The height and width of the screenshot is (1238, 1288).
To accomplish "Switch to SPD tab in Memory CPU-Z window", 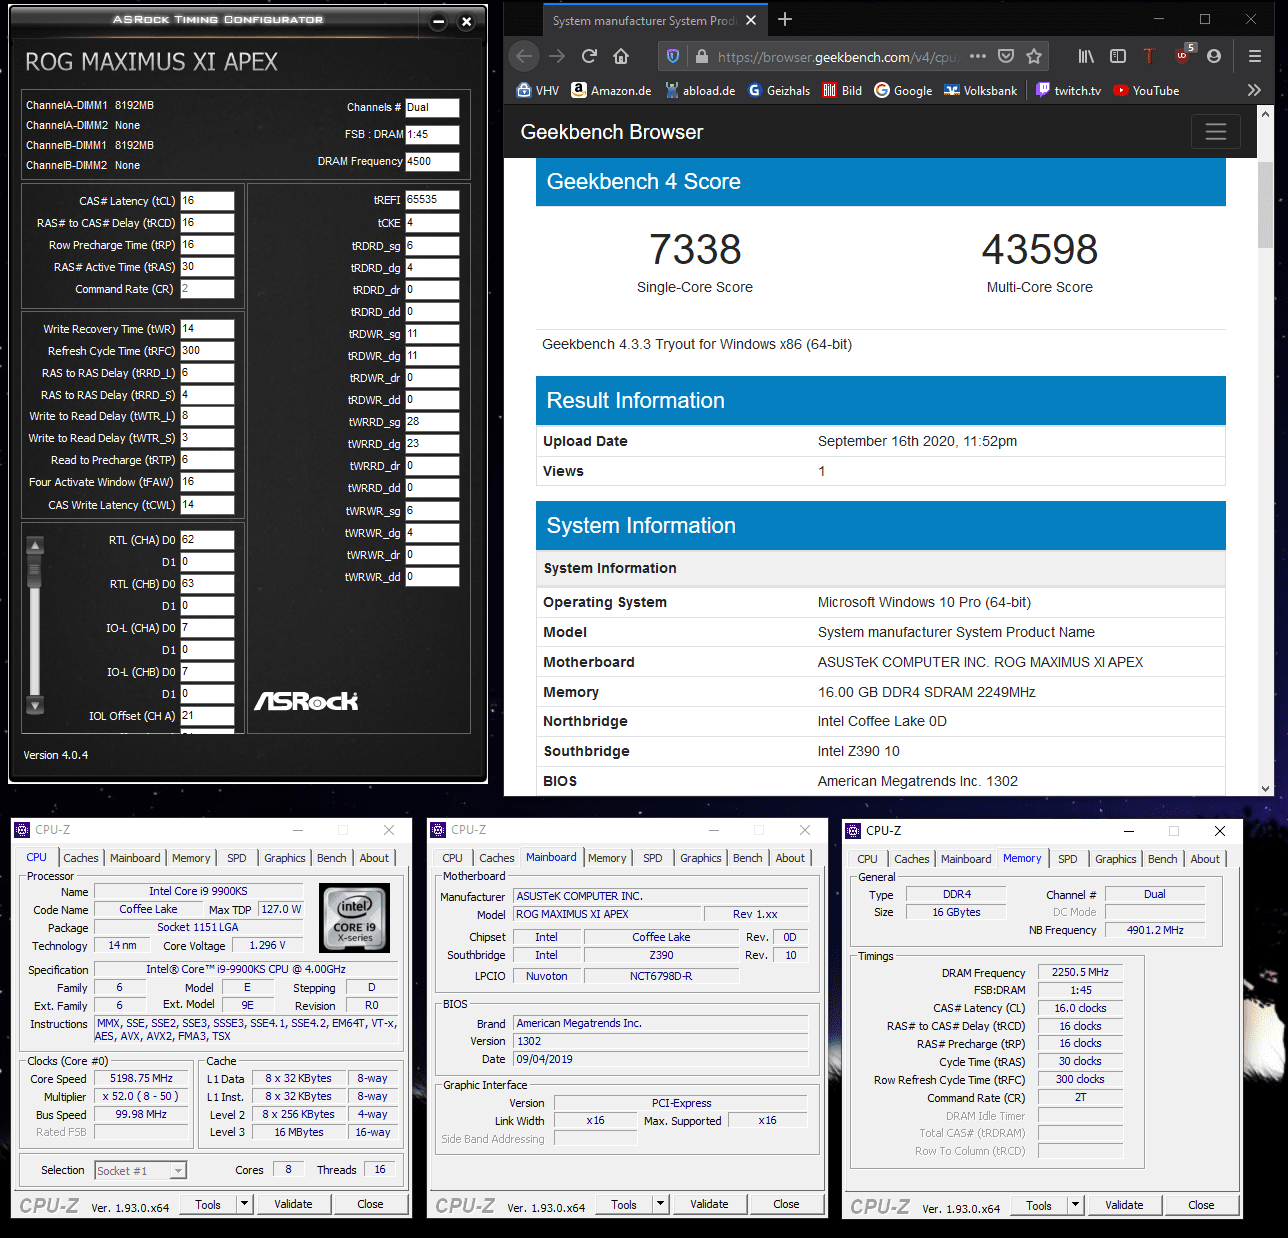I will point(1068,859).
